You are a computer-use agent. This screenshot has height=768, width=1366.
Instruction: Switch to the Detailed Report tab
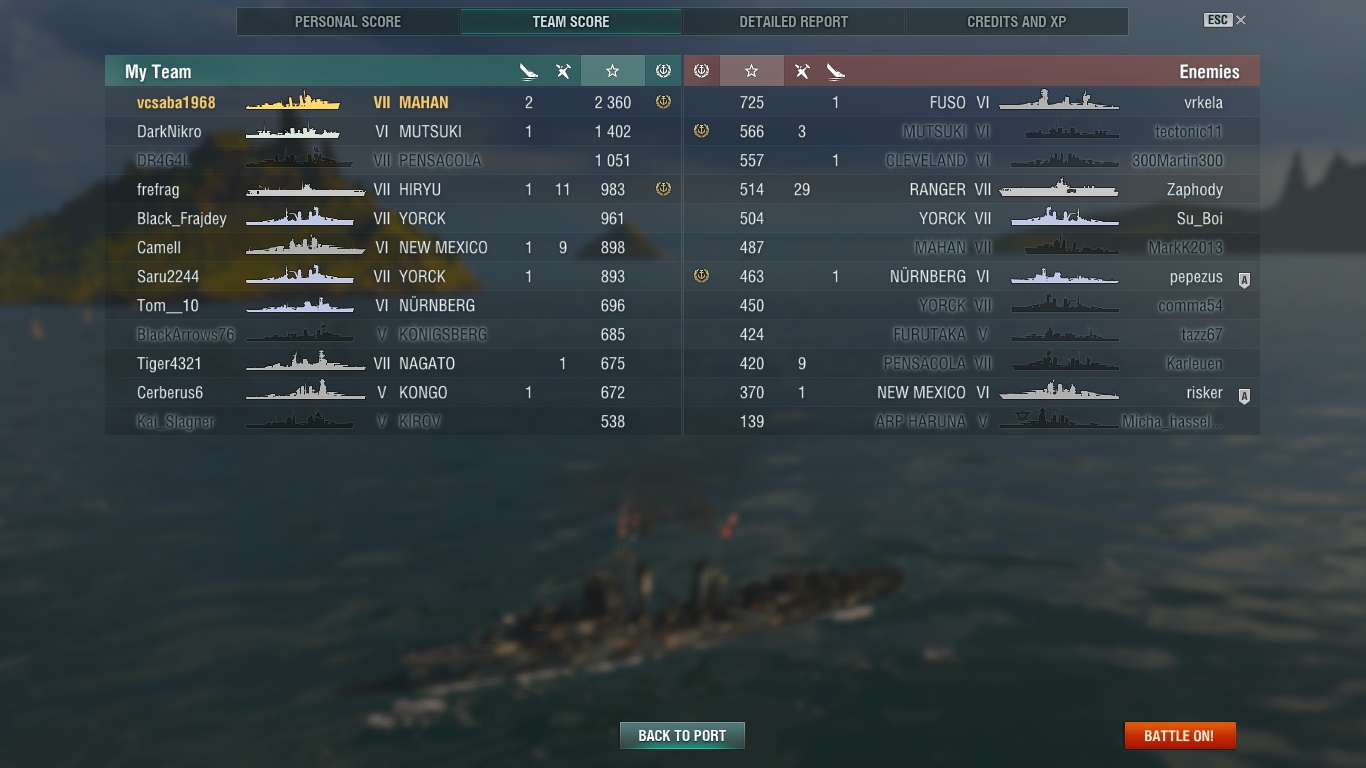point(794,21)
